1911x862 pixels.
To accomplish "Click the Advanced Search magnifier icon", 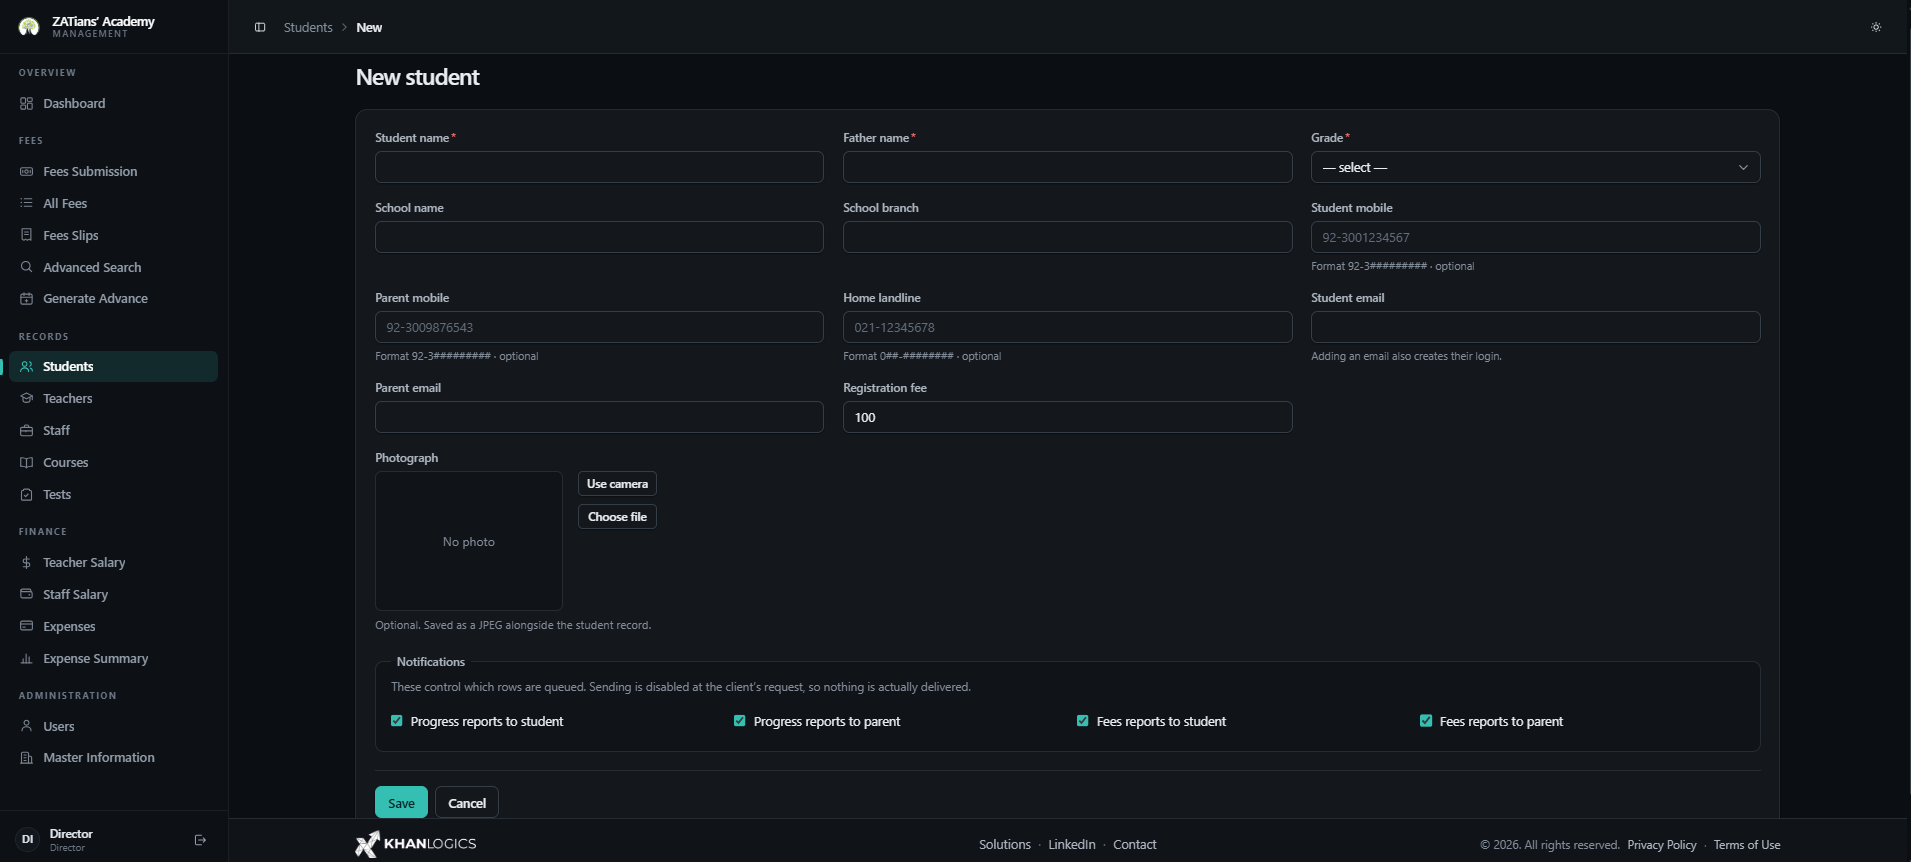I will tap(27, 267).
